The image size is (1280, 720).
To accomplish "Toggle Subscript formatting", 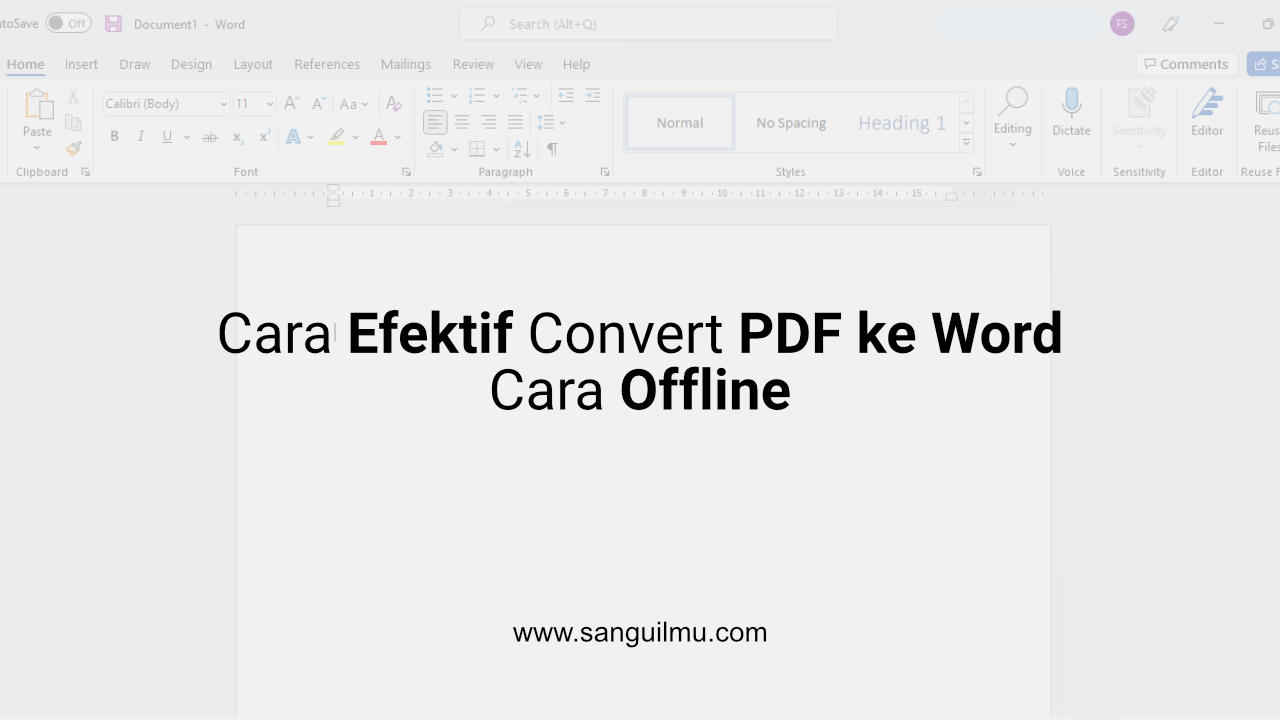I will [238, 137].
